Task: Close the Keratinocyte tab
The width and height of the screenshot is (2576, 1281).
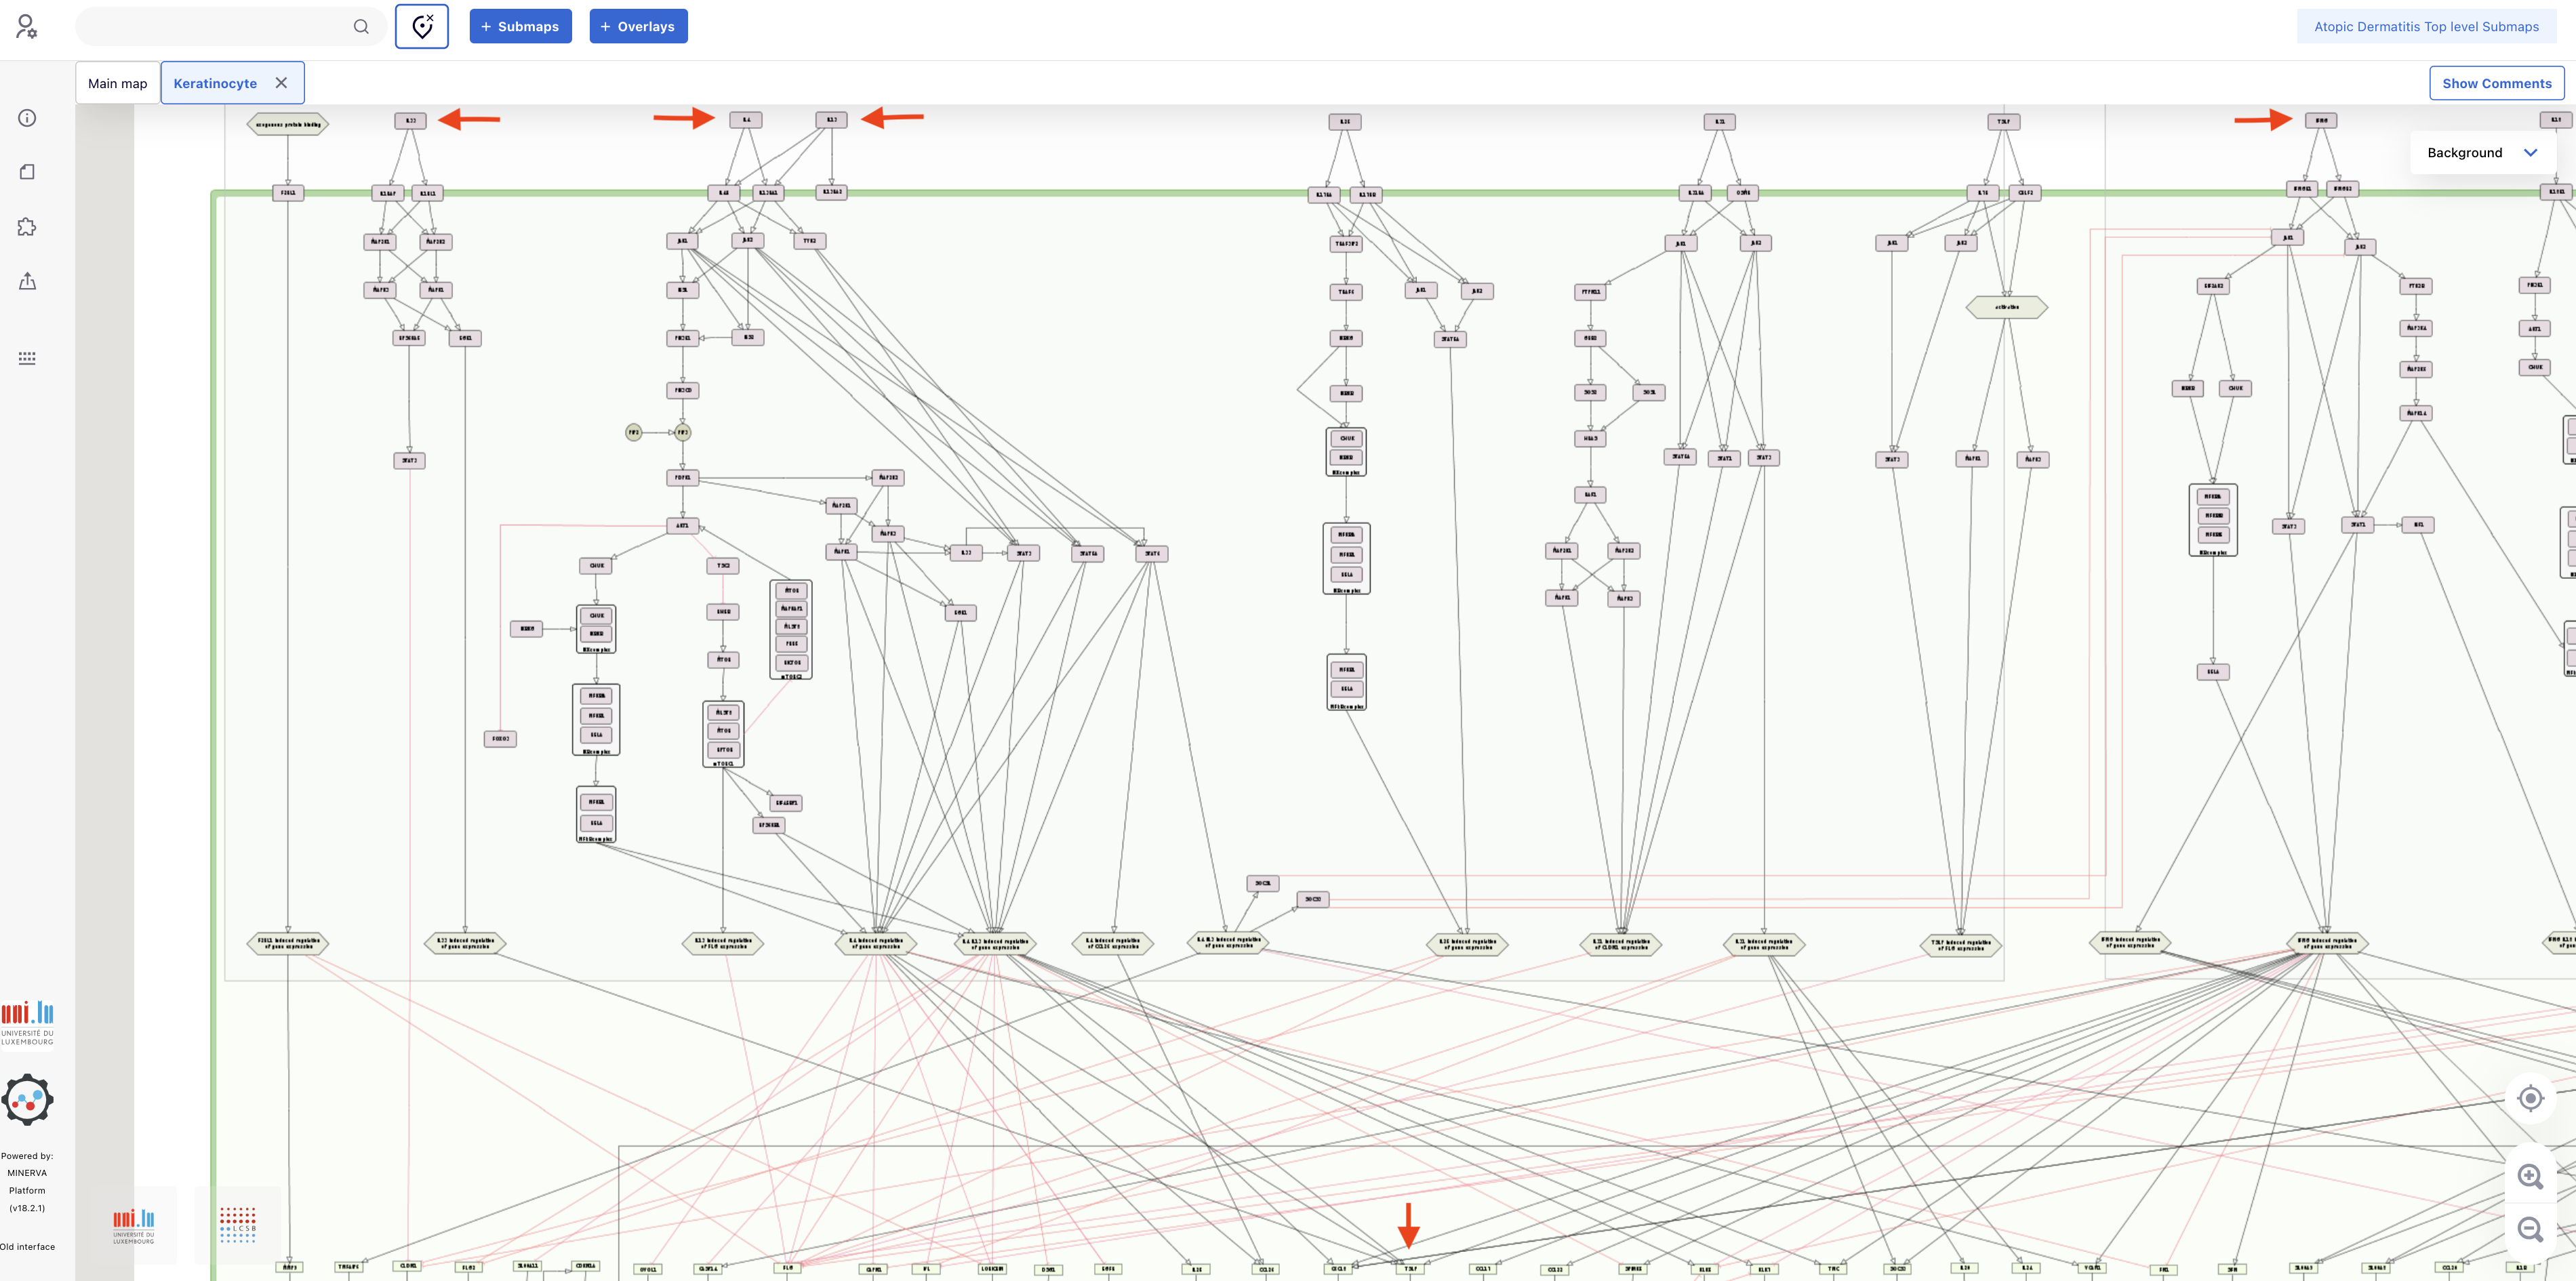Action: click(x=281, y=83)
